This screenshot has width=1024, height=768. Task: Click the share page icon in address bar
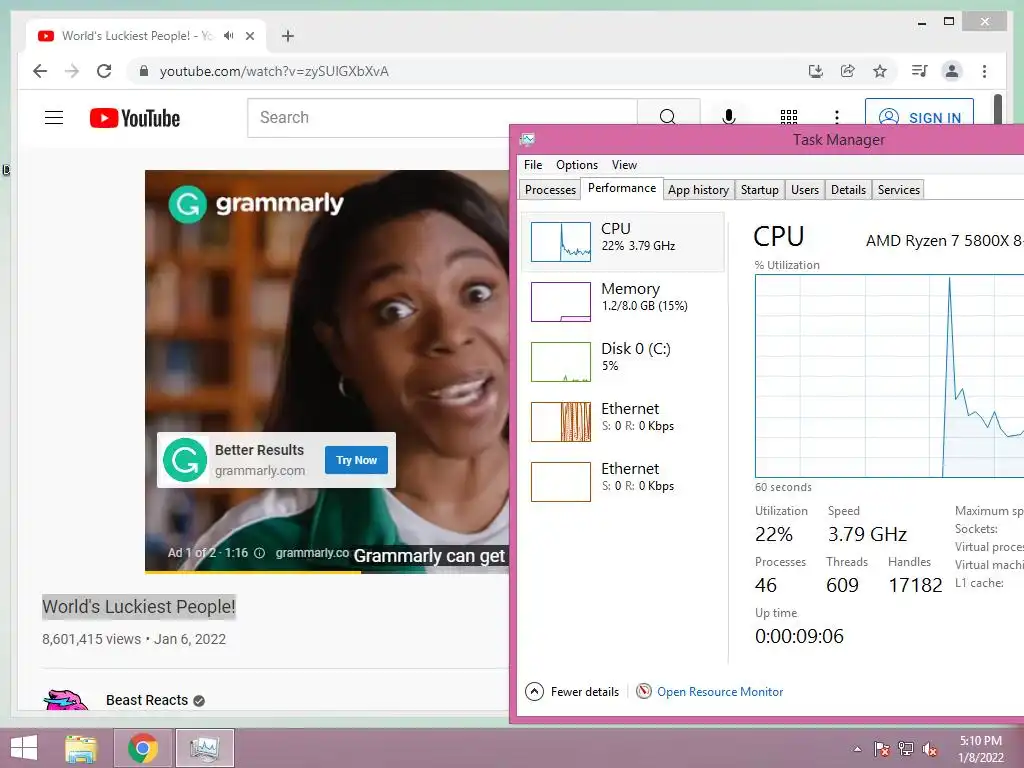coord(848,71)
